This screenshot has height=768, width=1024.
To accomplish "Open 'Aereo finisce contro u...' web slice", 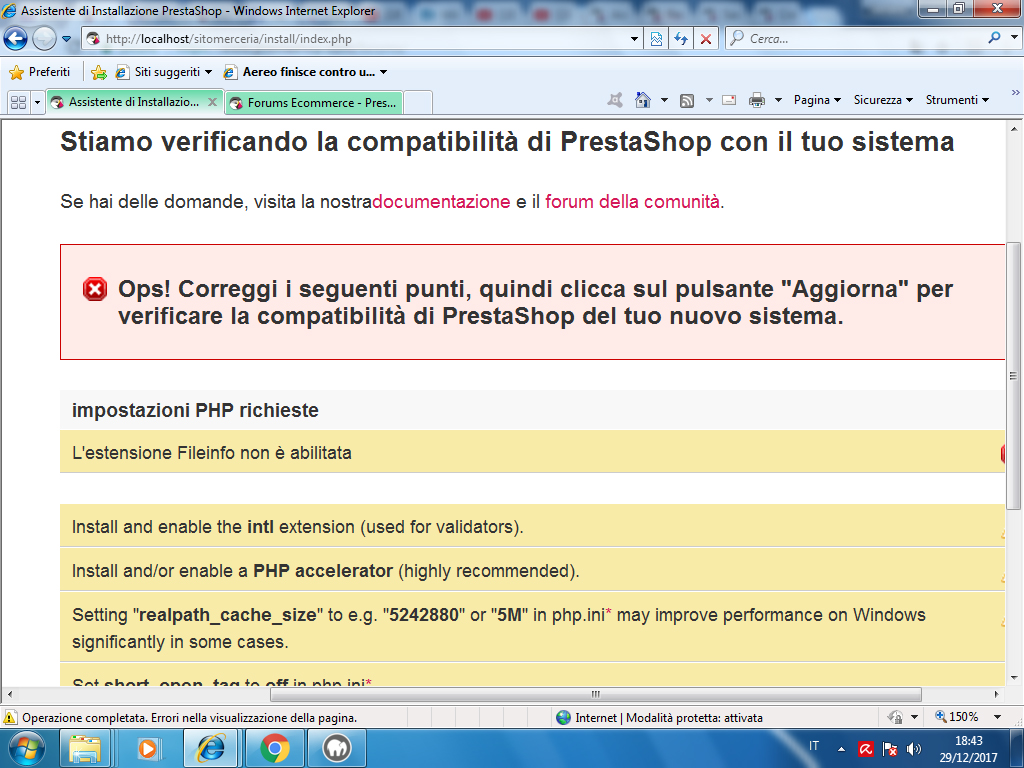I will tap(305, 72).
